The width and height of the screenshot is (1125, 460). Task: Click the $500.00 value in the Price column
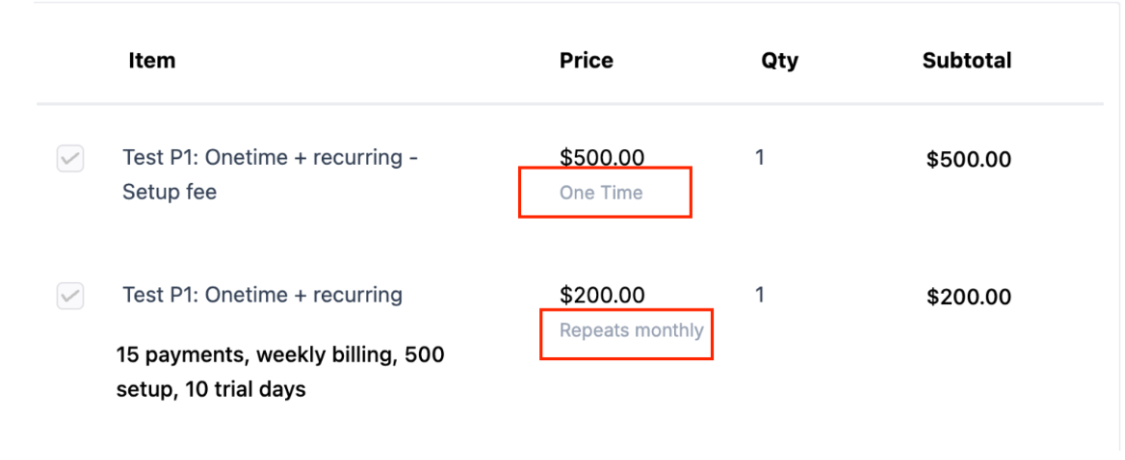point(602,158)
